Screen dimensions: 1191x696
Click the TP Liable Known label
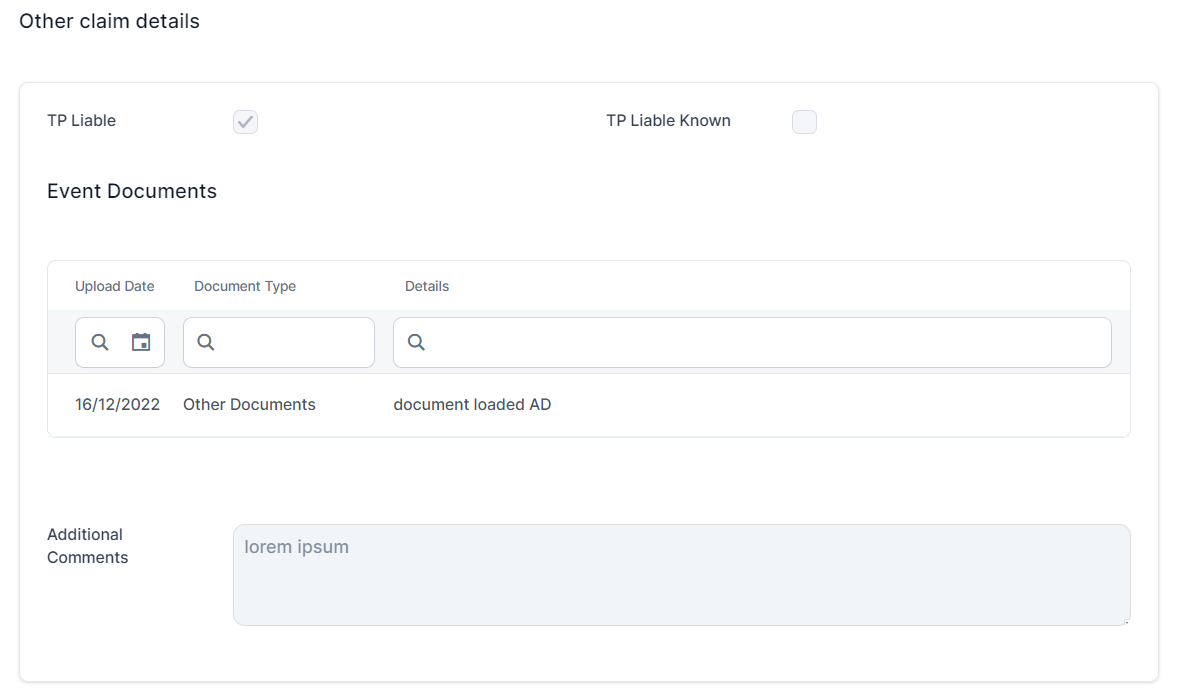click(668, 121)
